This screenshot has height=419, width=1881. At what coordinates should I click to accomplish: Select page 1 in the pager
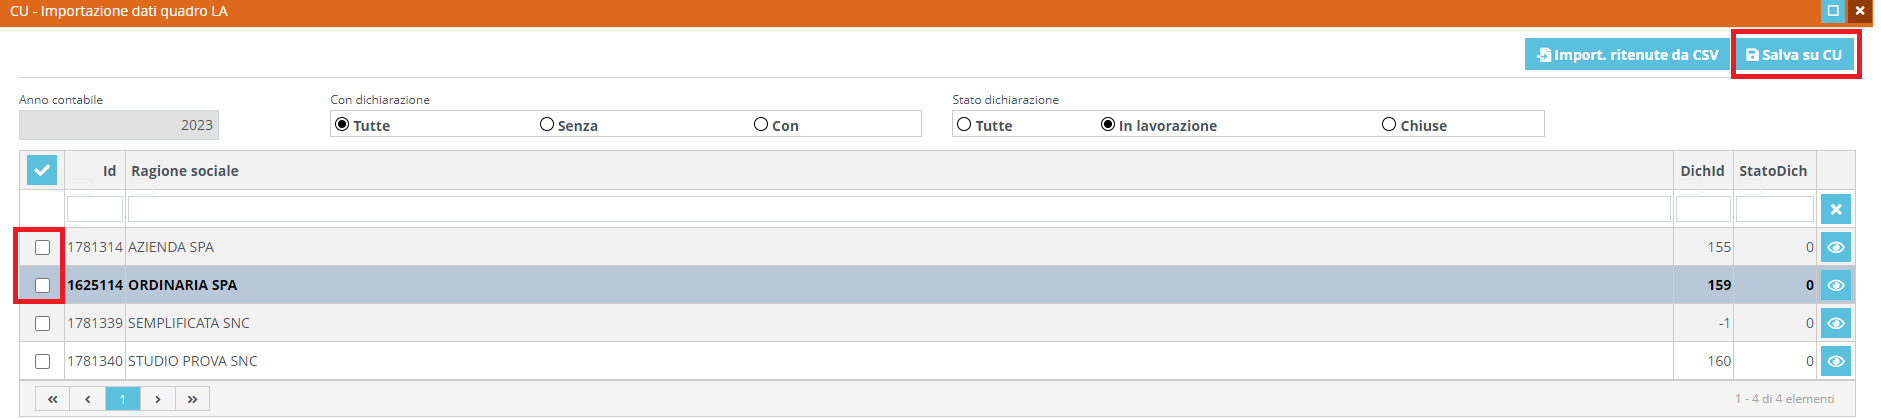point(123,399)
